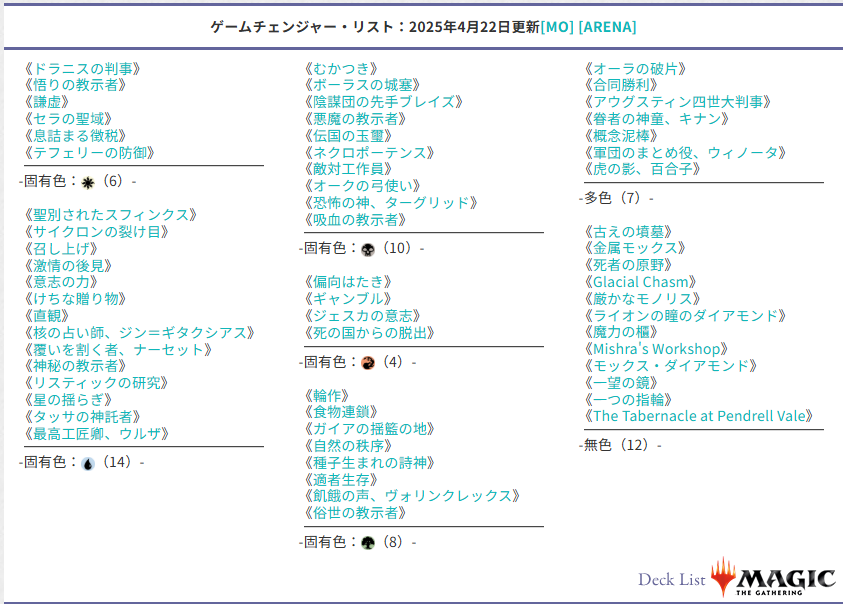Open card link 息詰まる徴税
The width and height of the screenshot is (843, 604).
point(75,136)
